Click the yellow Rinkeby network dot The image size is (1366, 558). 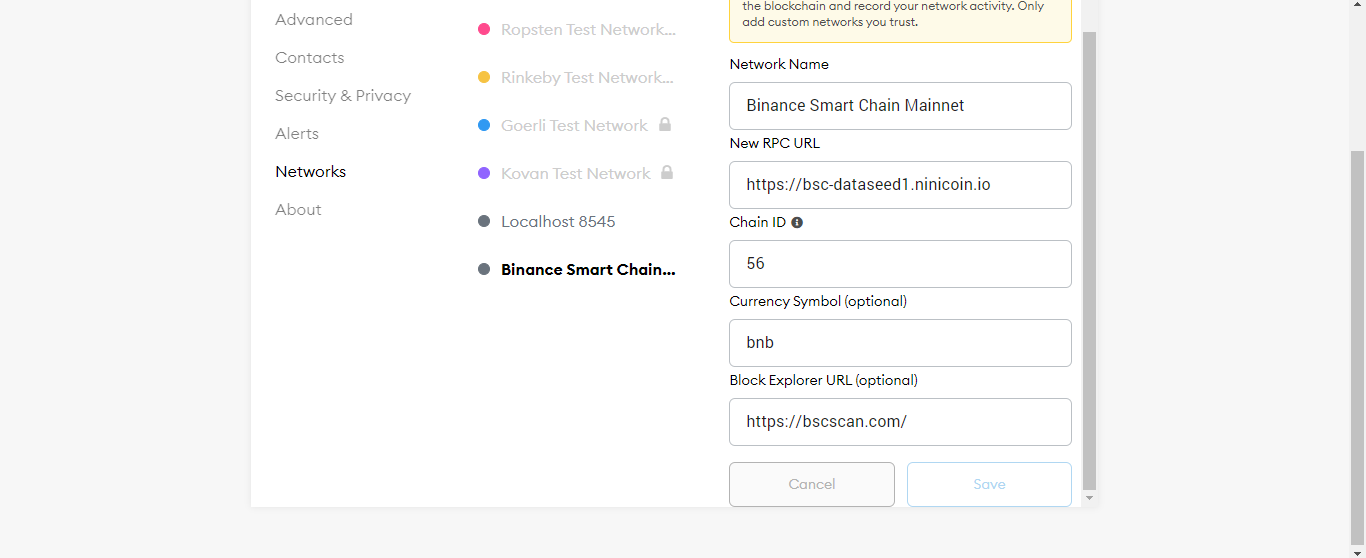click(484, 78)
